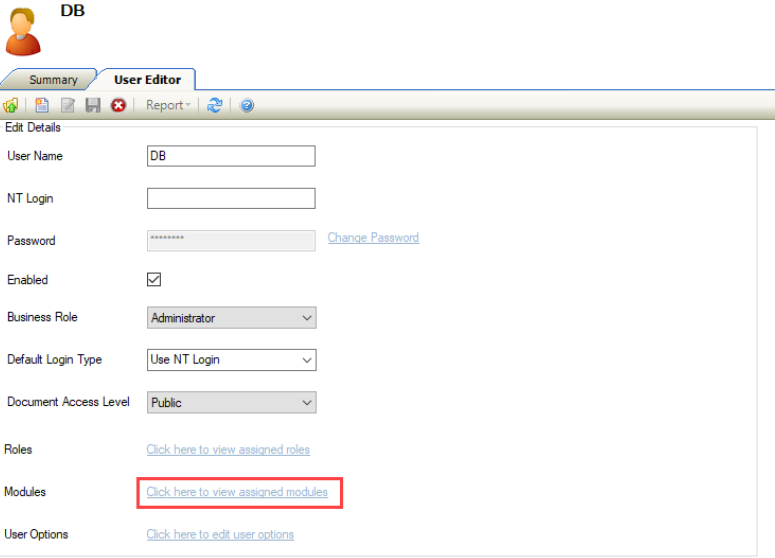
Task: Click the new record toolbar icon
Action: click(x=42, y=105)
